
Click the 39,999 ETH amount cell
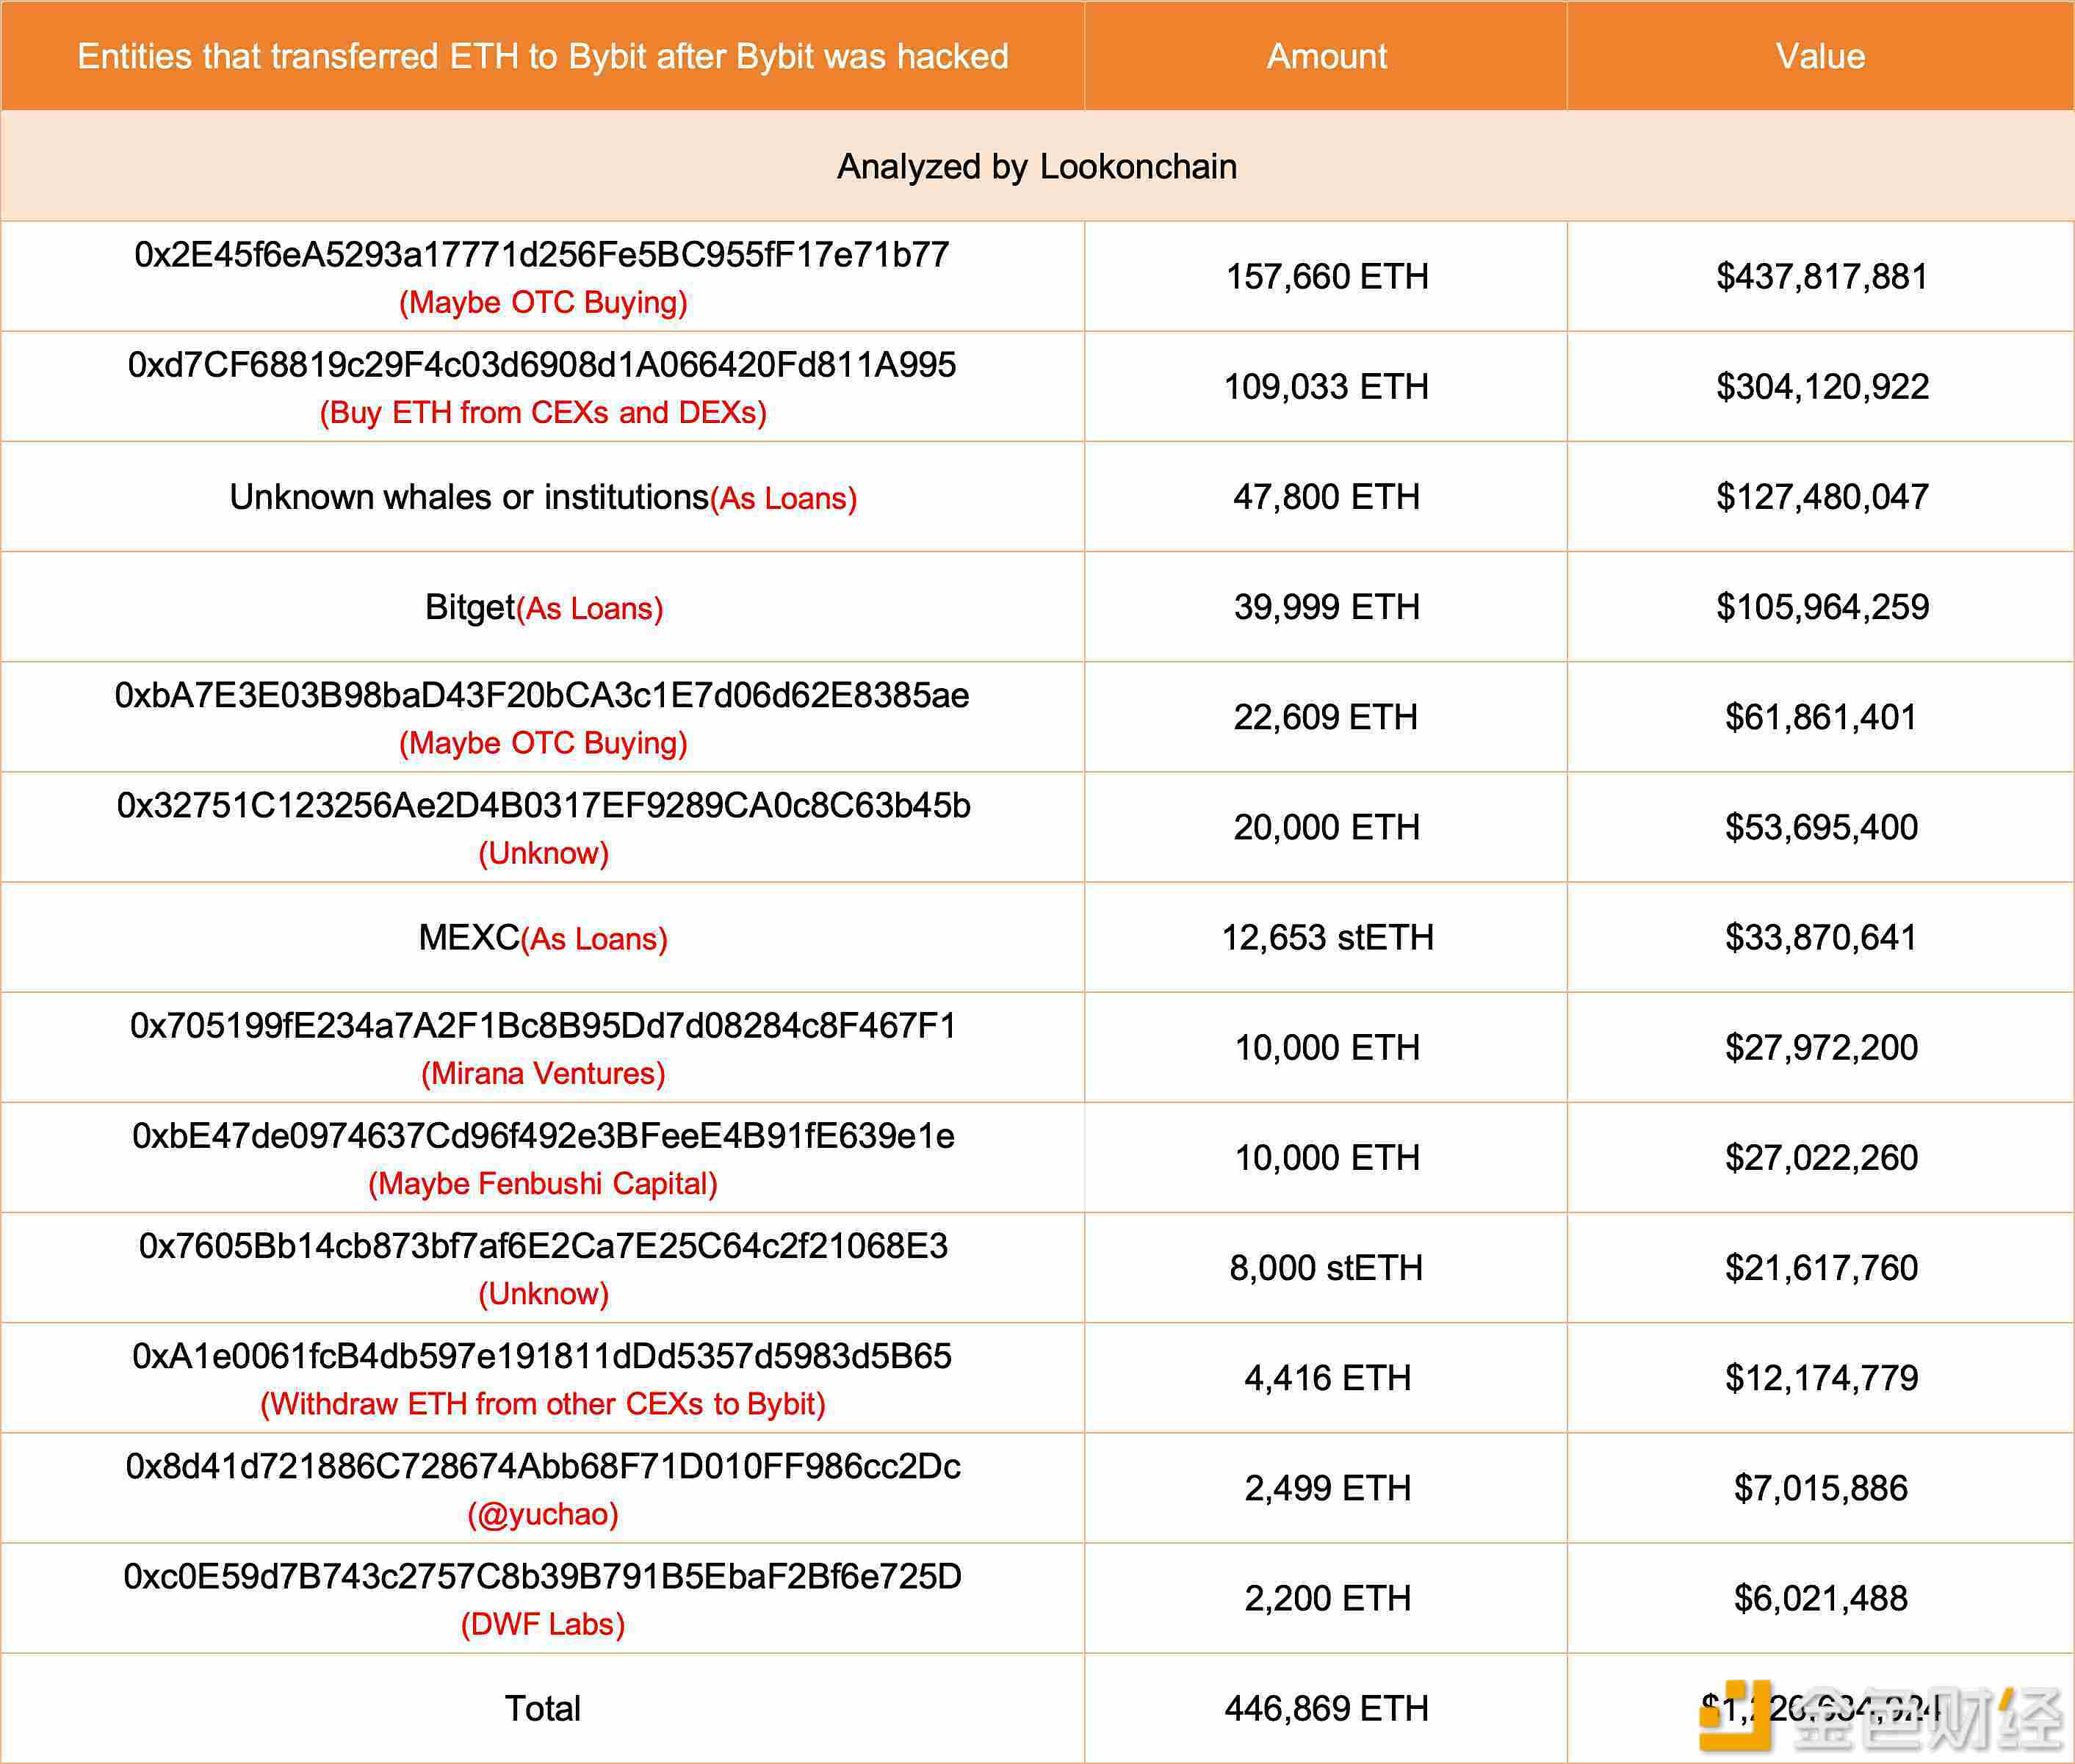coord(1327,606)
